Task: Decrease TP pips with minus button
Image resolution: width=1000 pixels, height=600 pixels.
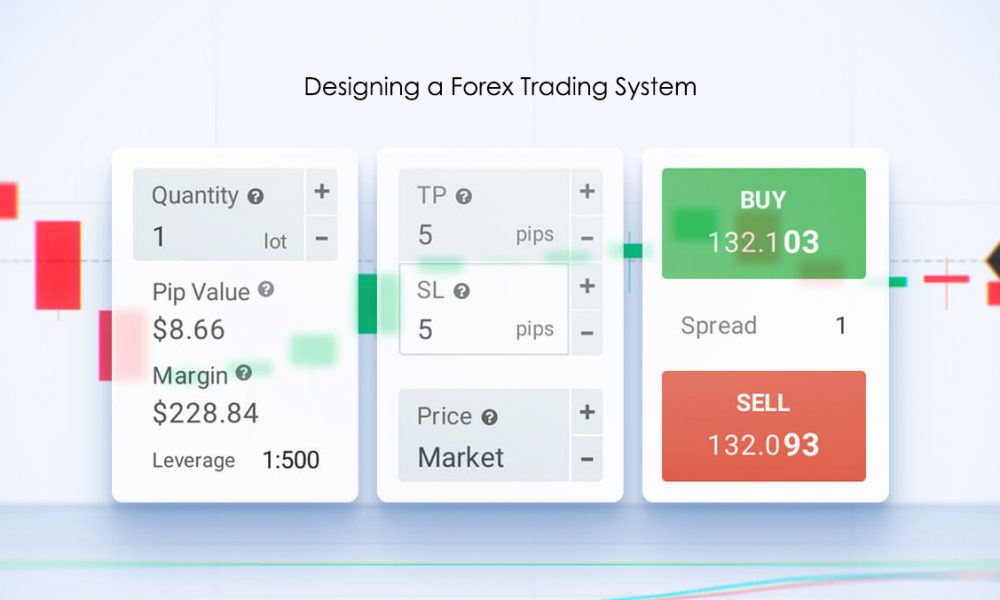Action: [587, 239]
